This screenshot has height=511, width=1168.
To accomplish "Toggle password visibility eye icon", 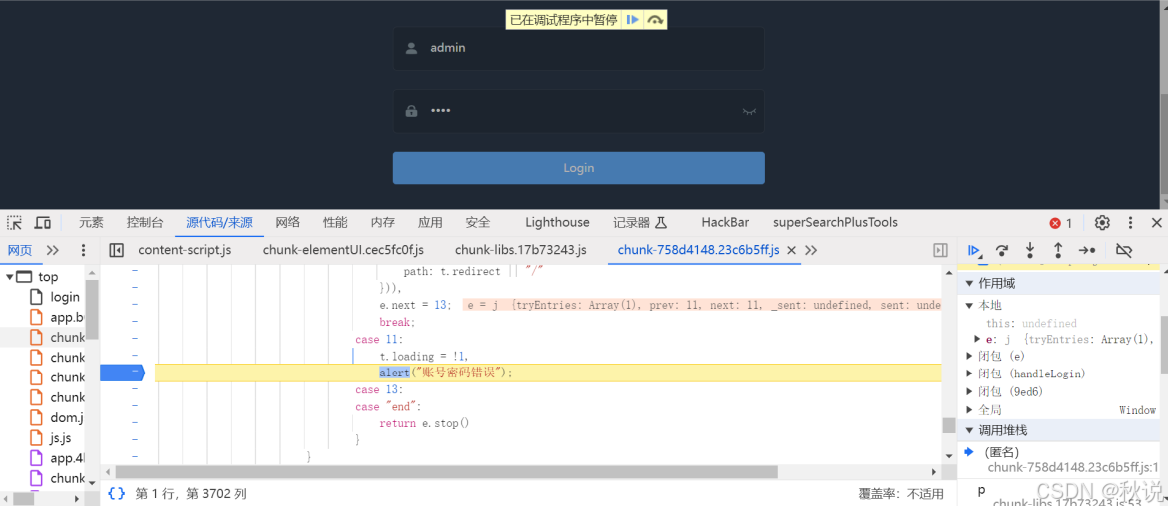I will tap(749, 111).
